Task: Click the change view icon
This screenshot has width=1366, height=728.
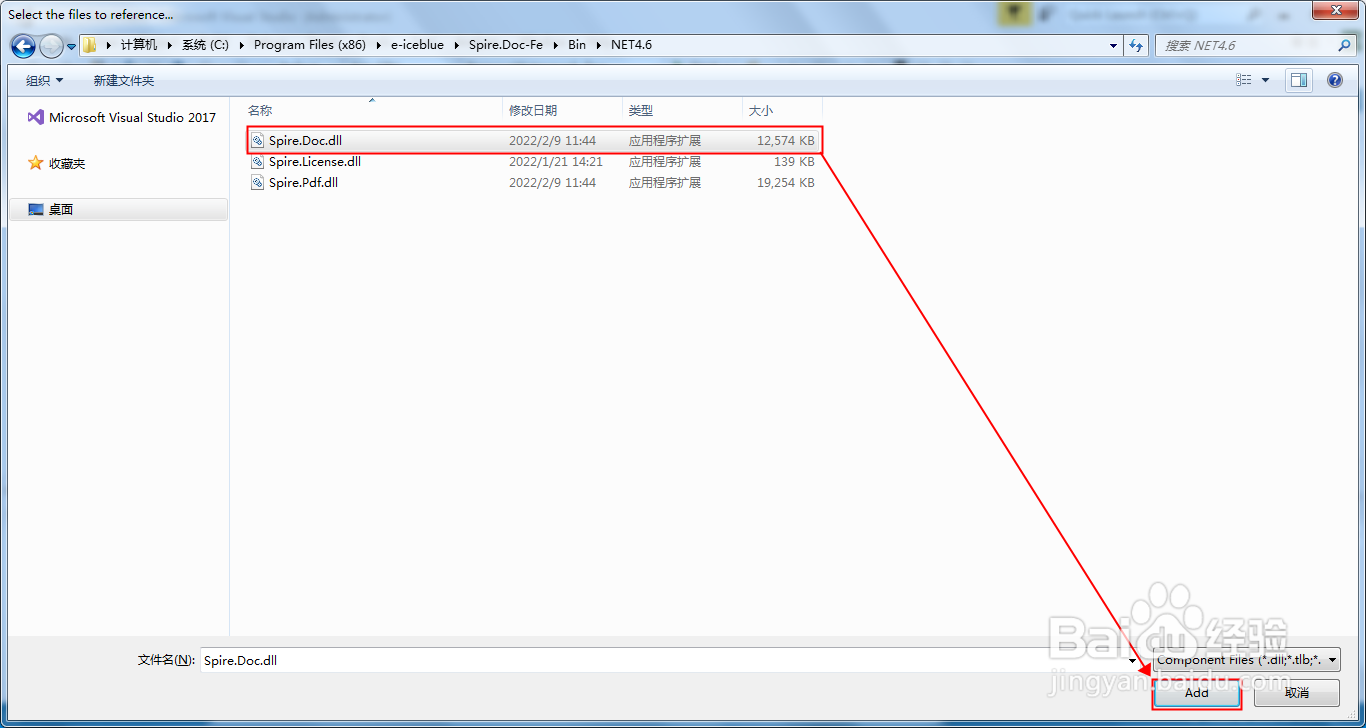Action: (x=1244, y=80)
